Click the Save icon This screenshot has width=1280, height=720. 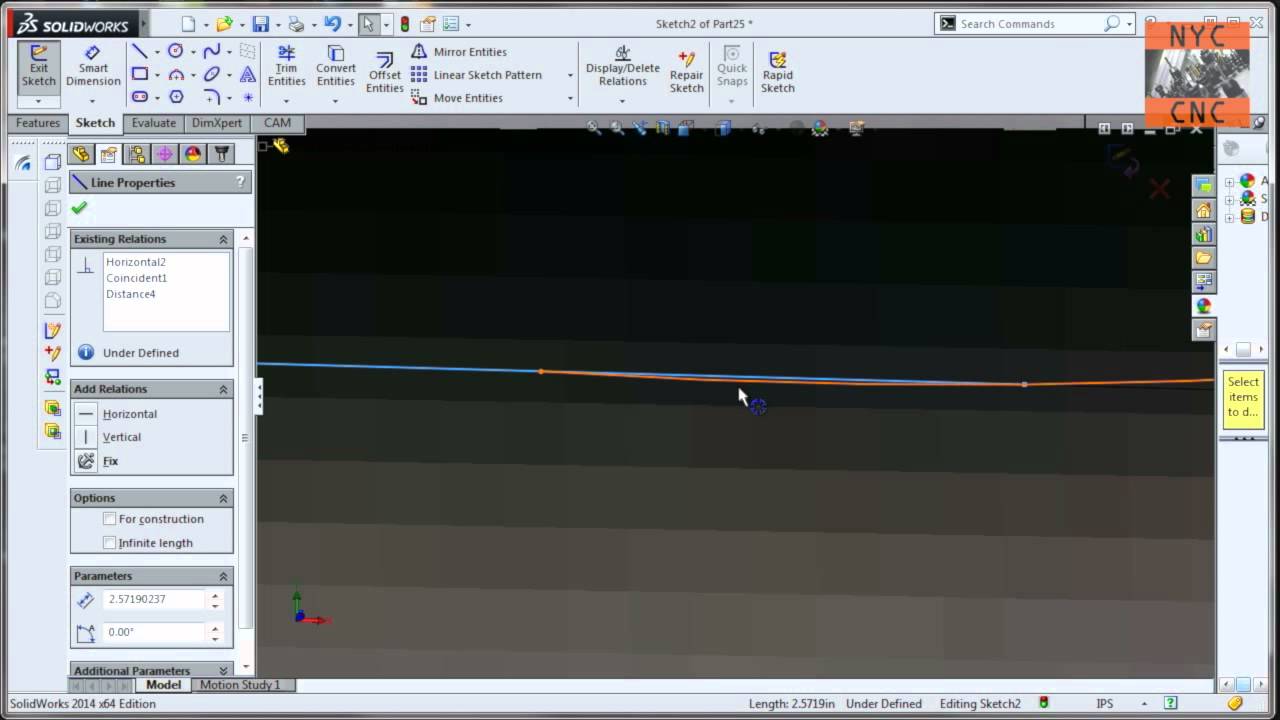tap(261, 24)
